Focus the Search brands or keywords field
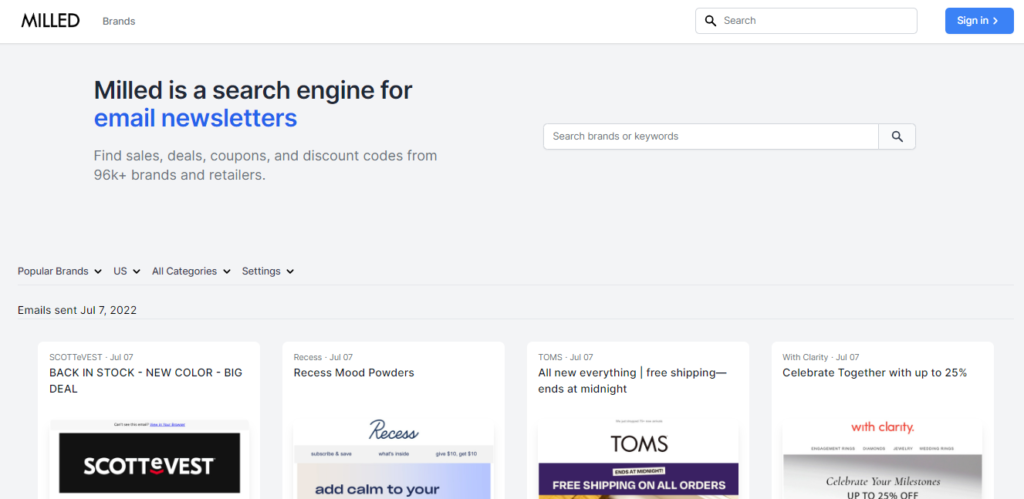The width and height of the screenshot is (1024, 499). (711, 137)
